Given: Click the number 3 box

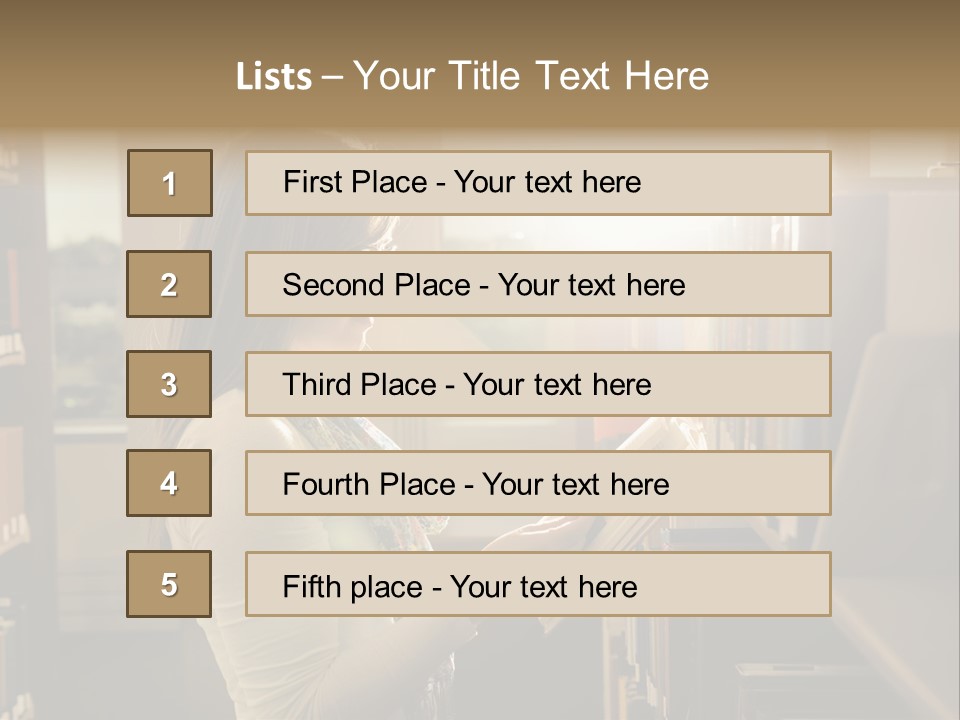Looking at the screenshot, I should (x=169, y=384).
